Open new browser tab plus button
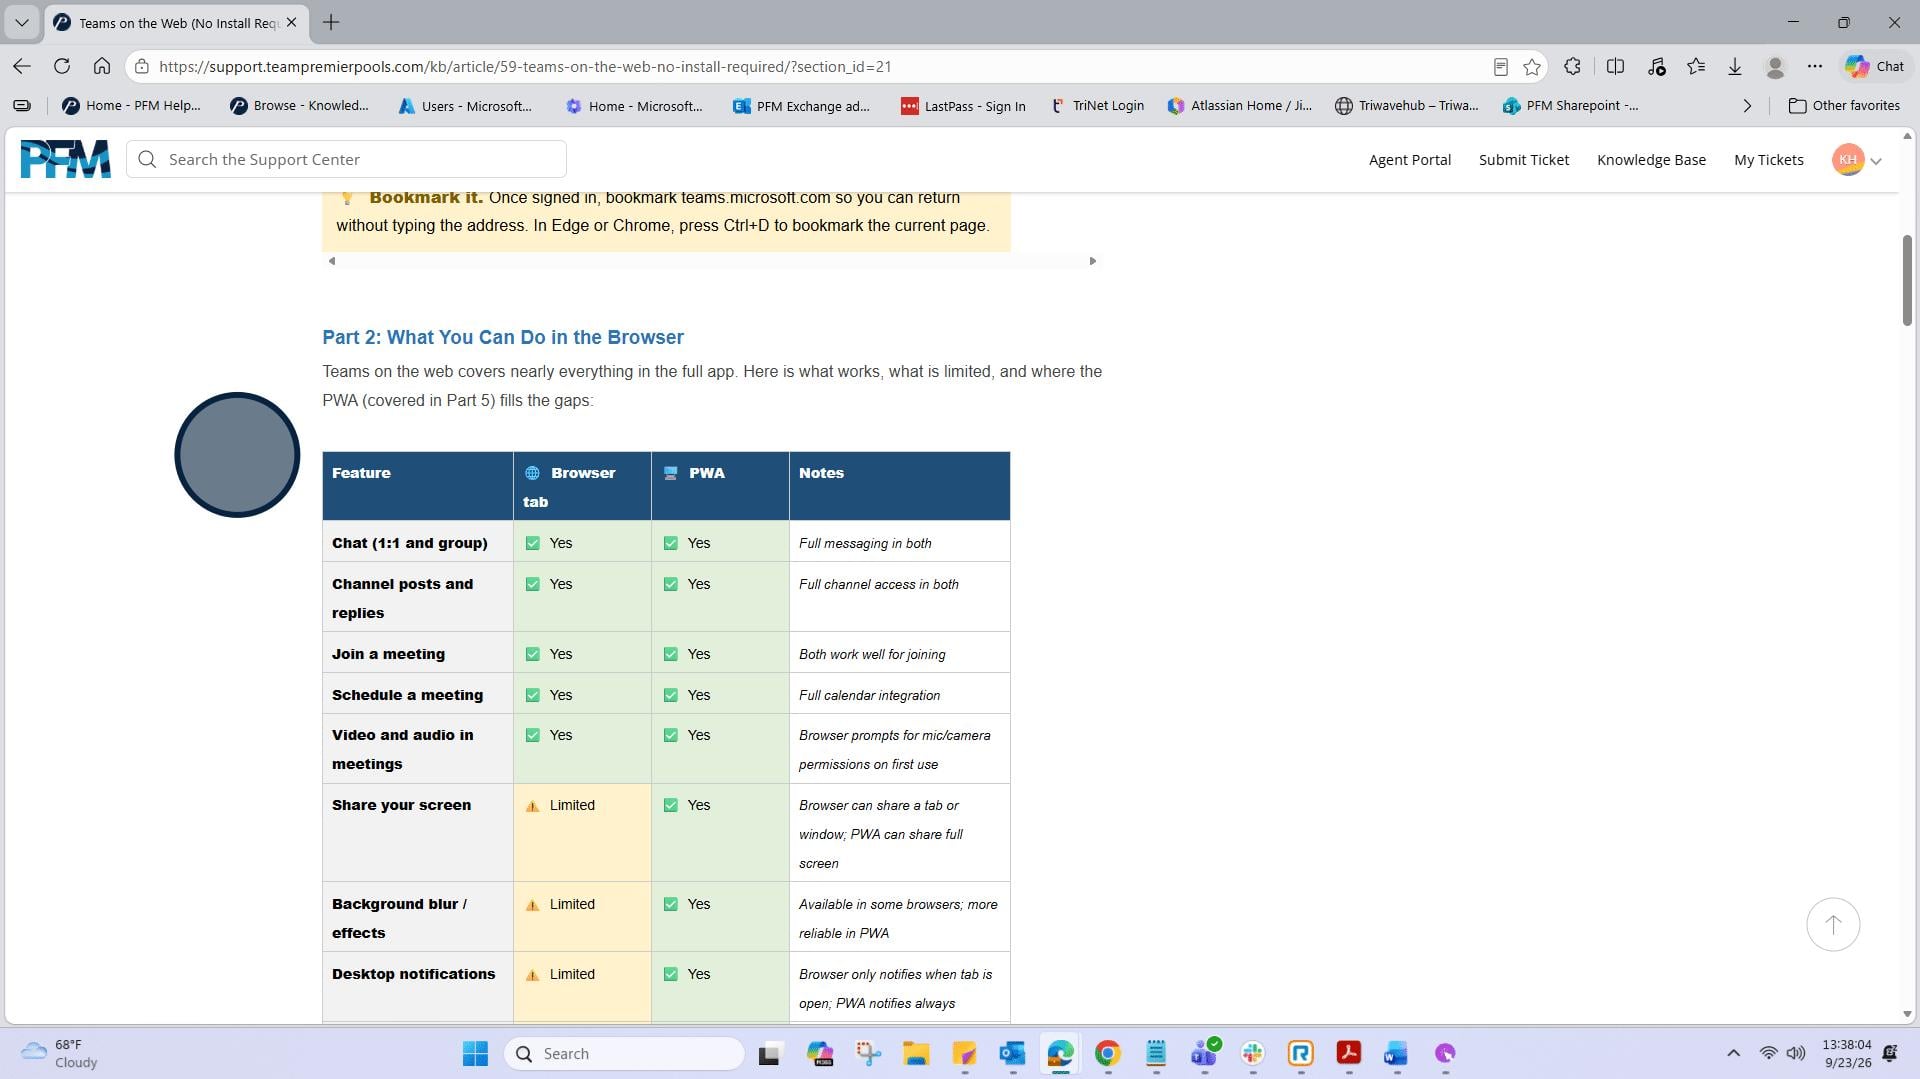This screenshot has width=1920, height=1079. click(331, 22)
